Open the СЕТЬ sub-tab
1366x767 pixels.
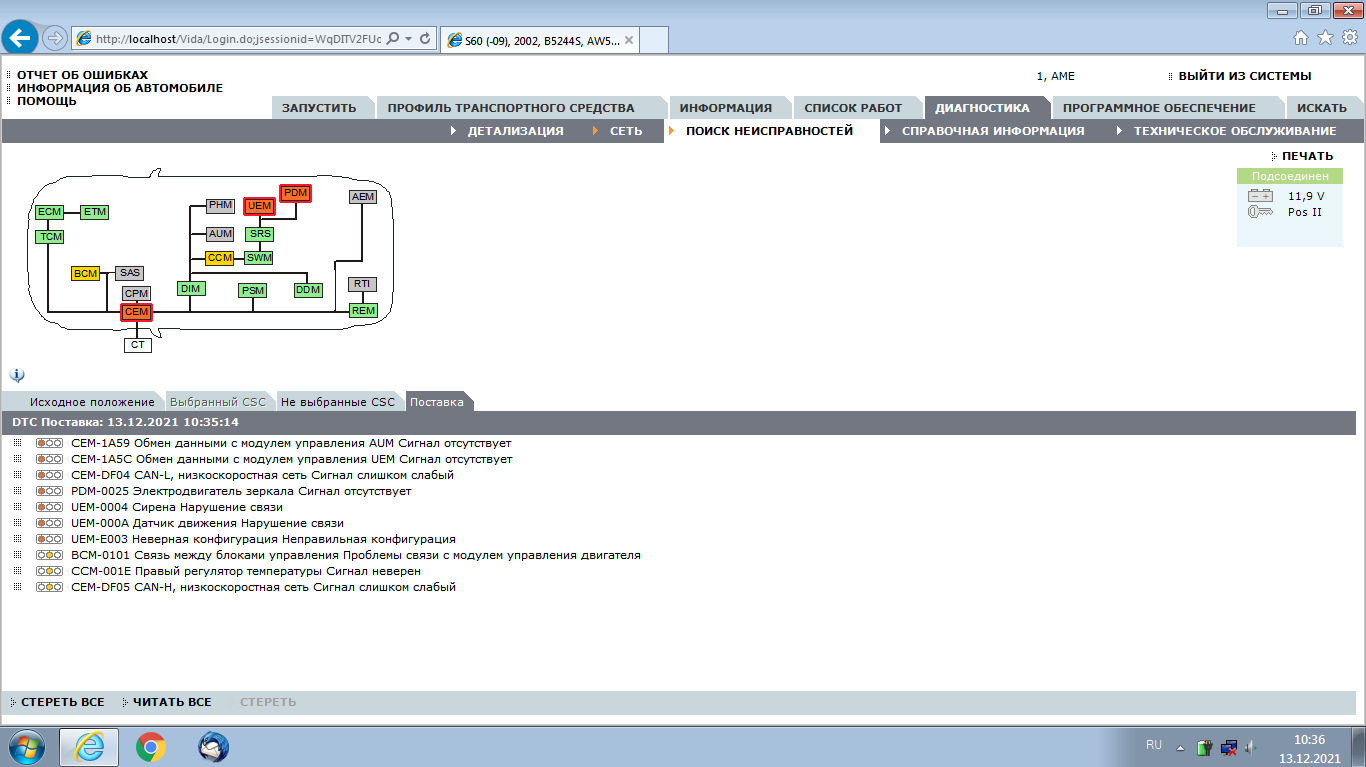[626, 131]
